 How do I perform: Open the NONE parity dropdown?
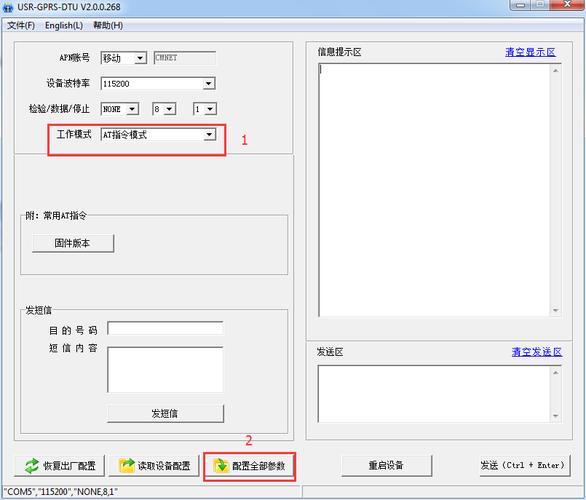coord(120,109)
